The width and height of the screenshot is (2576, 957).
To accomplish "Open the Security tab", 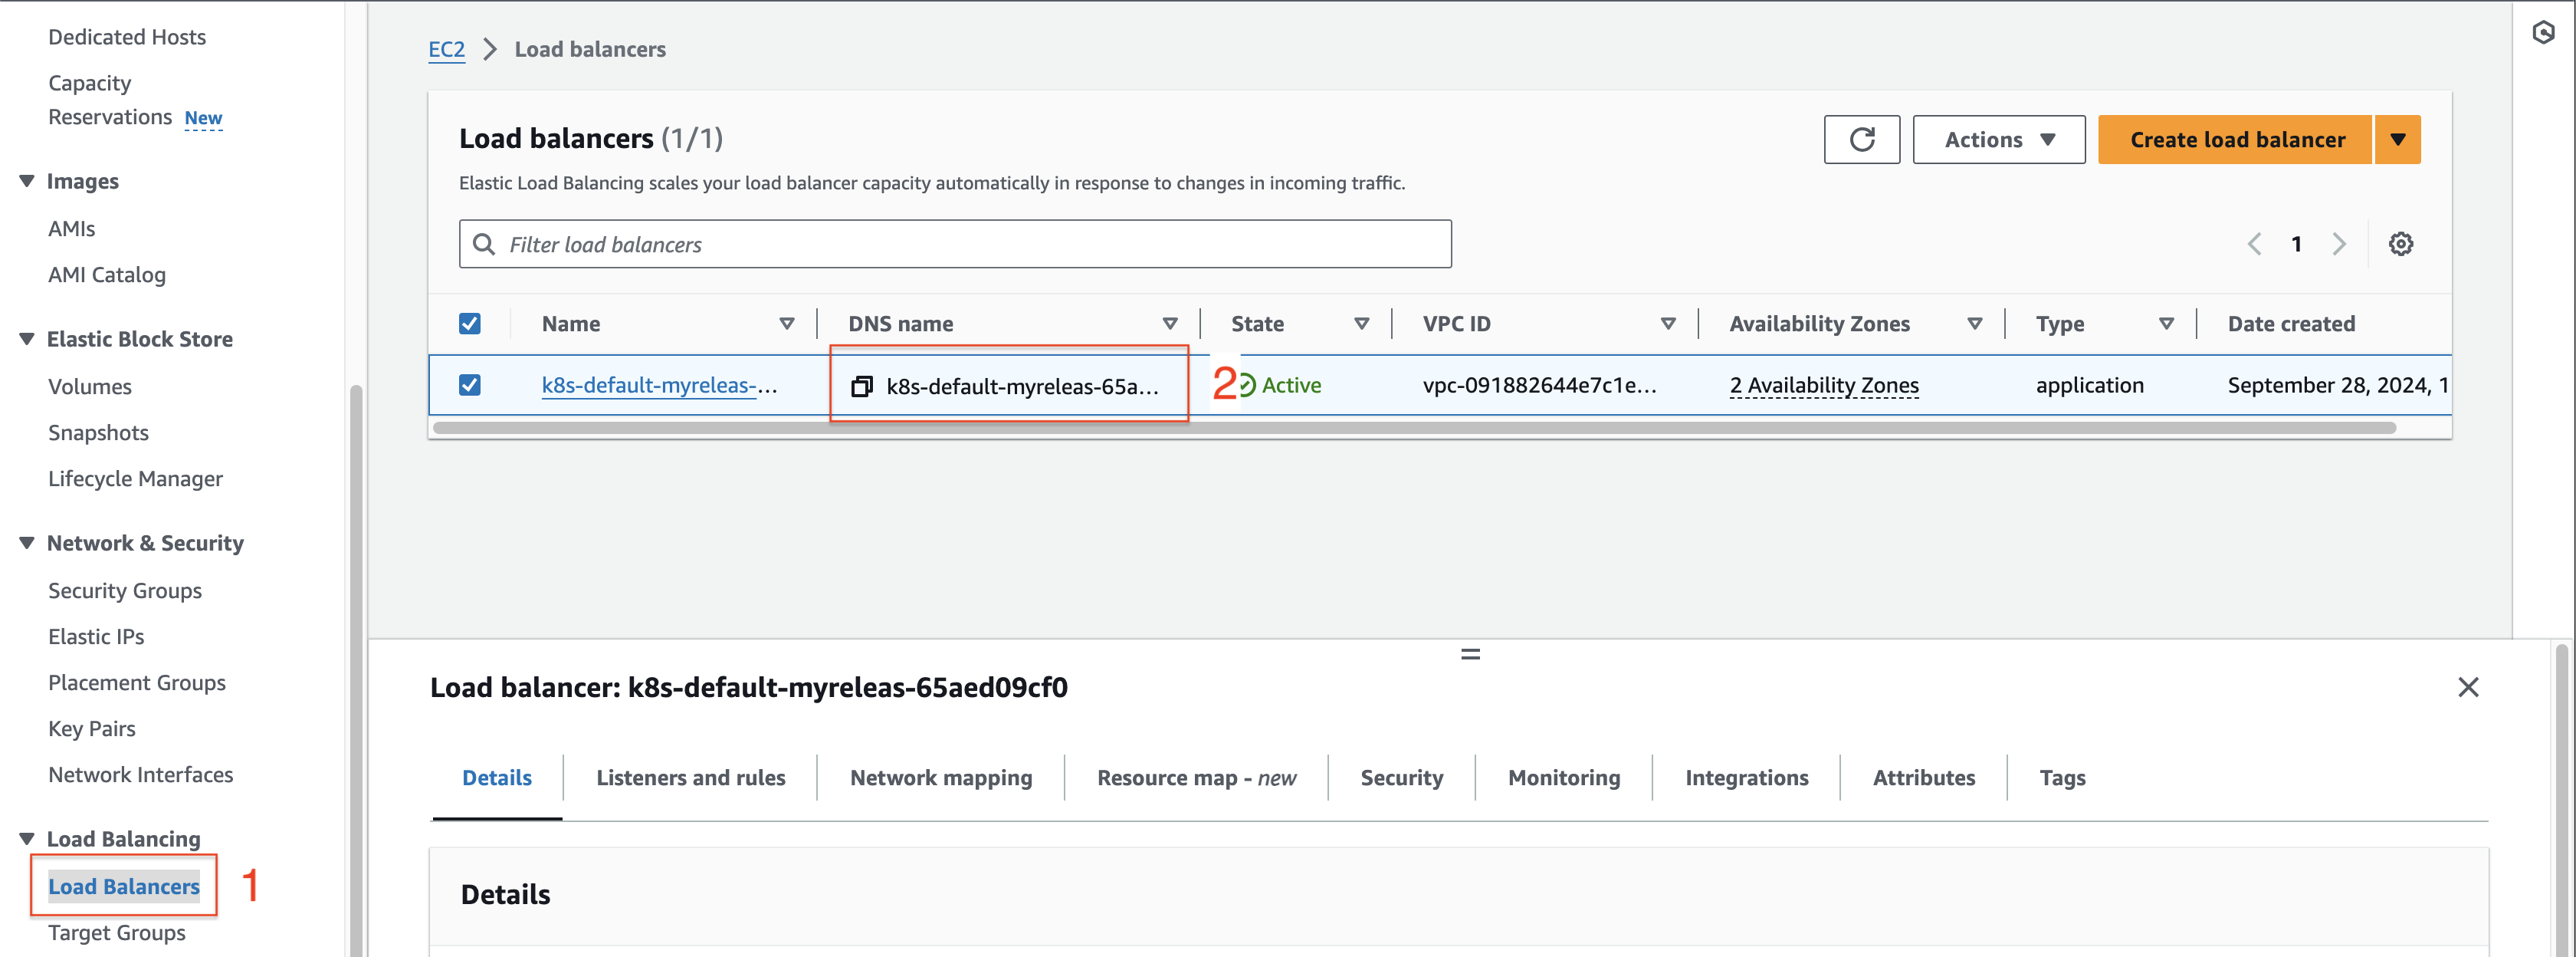I will [1401, 778].
